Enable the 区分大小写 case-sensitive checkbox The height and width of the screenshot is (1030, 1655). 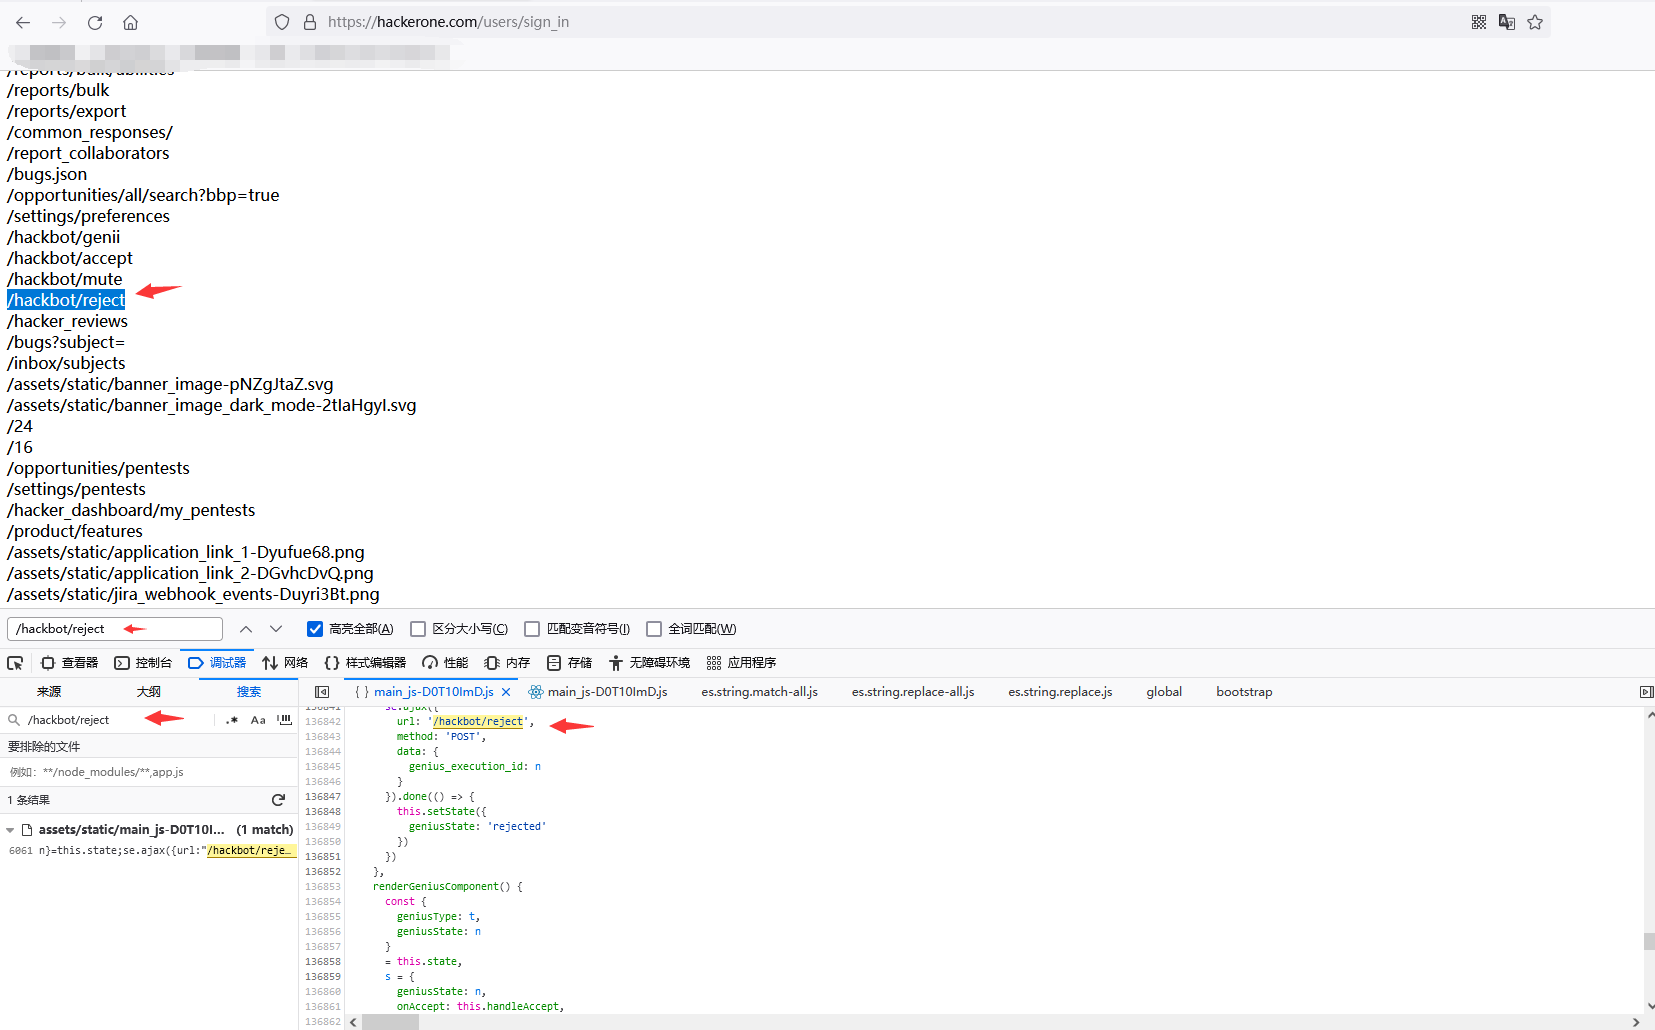(x=418, y=629)
